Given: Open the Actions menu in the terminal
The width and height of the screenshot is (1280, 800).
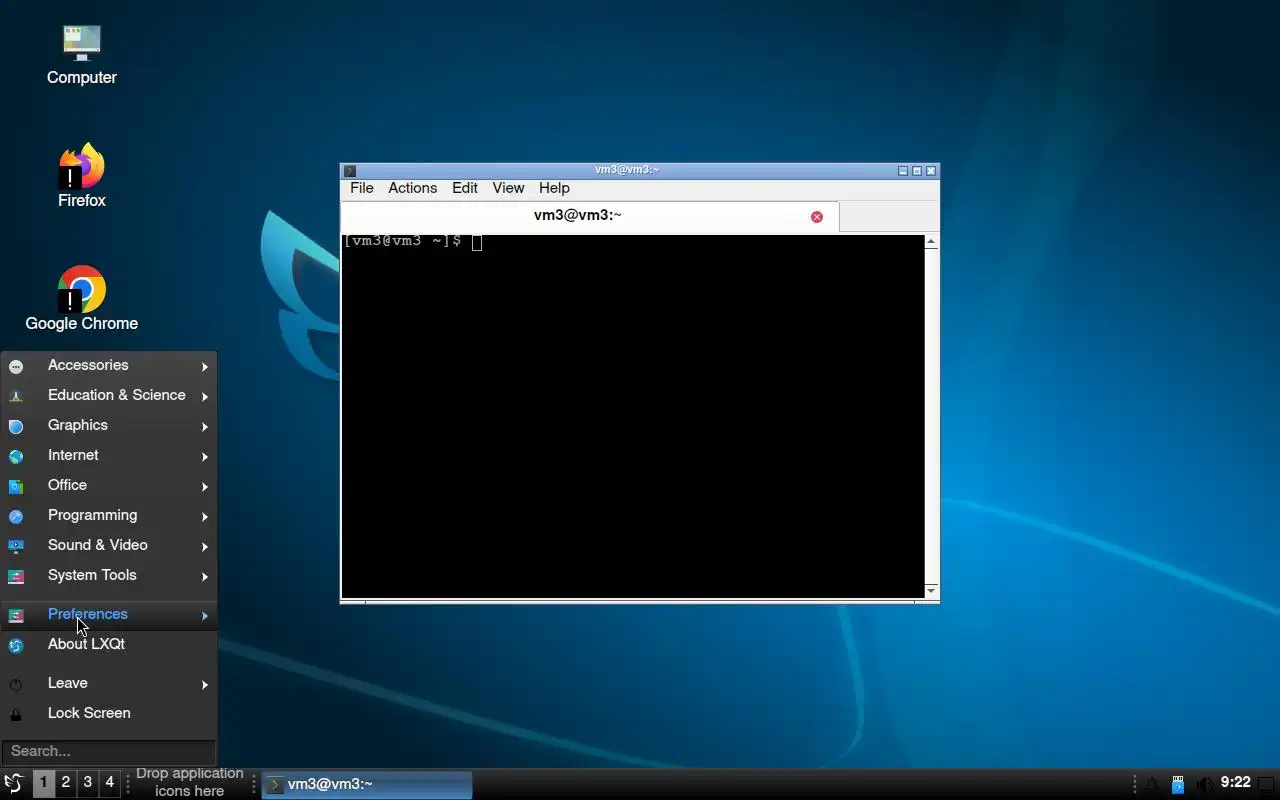Looking at the screenshot, I should pos(413,188).
